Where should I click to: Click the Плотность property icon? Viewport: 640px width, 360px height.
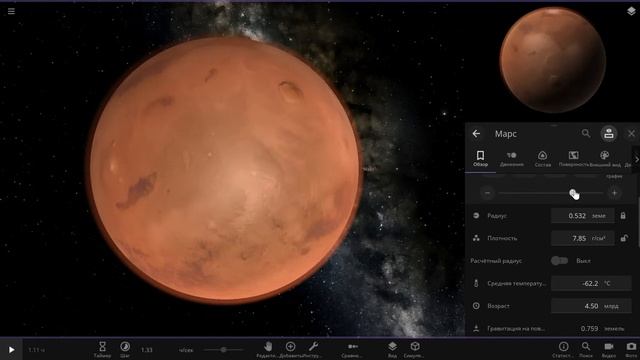pyautogui.click(x=476, y=238)
